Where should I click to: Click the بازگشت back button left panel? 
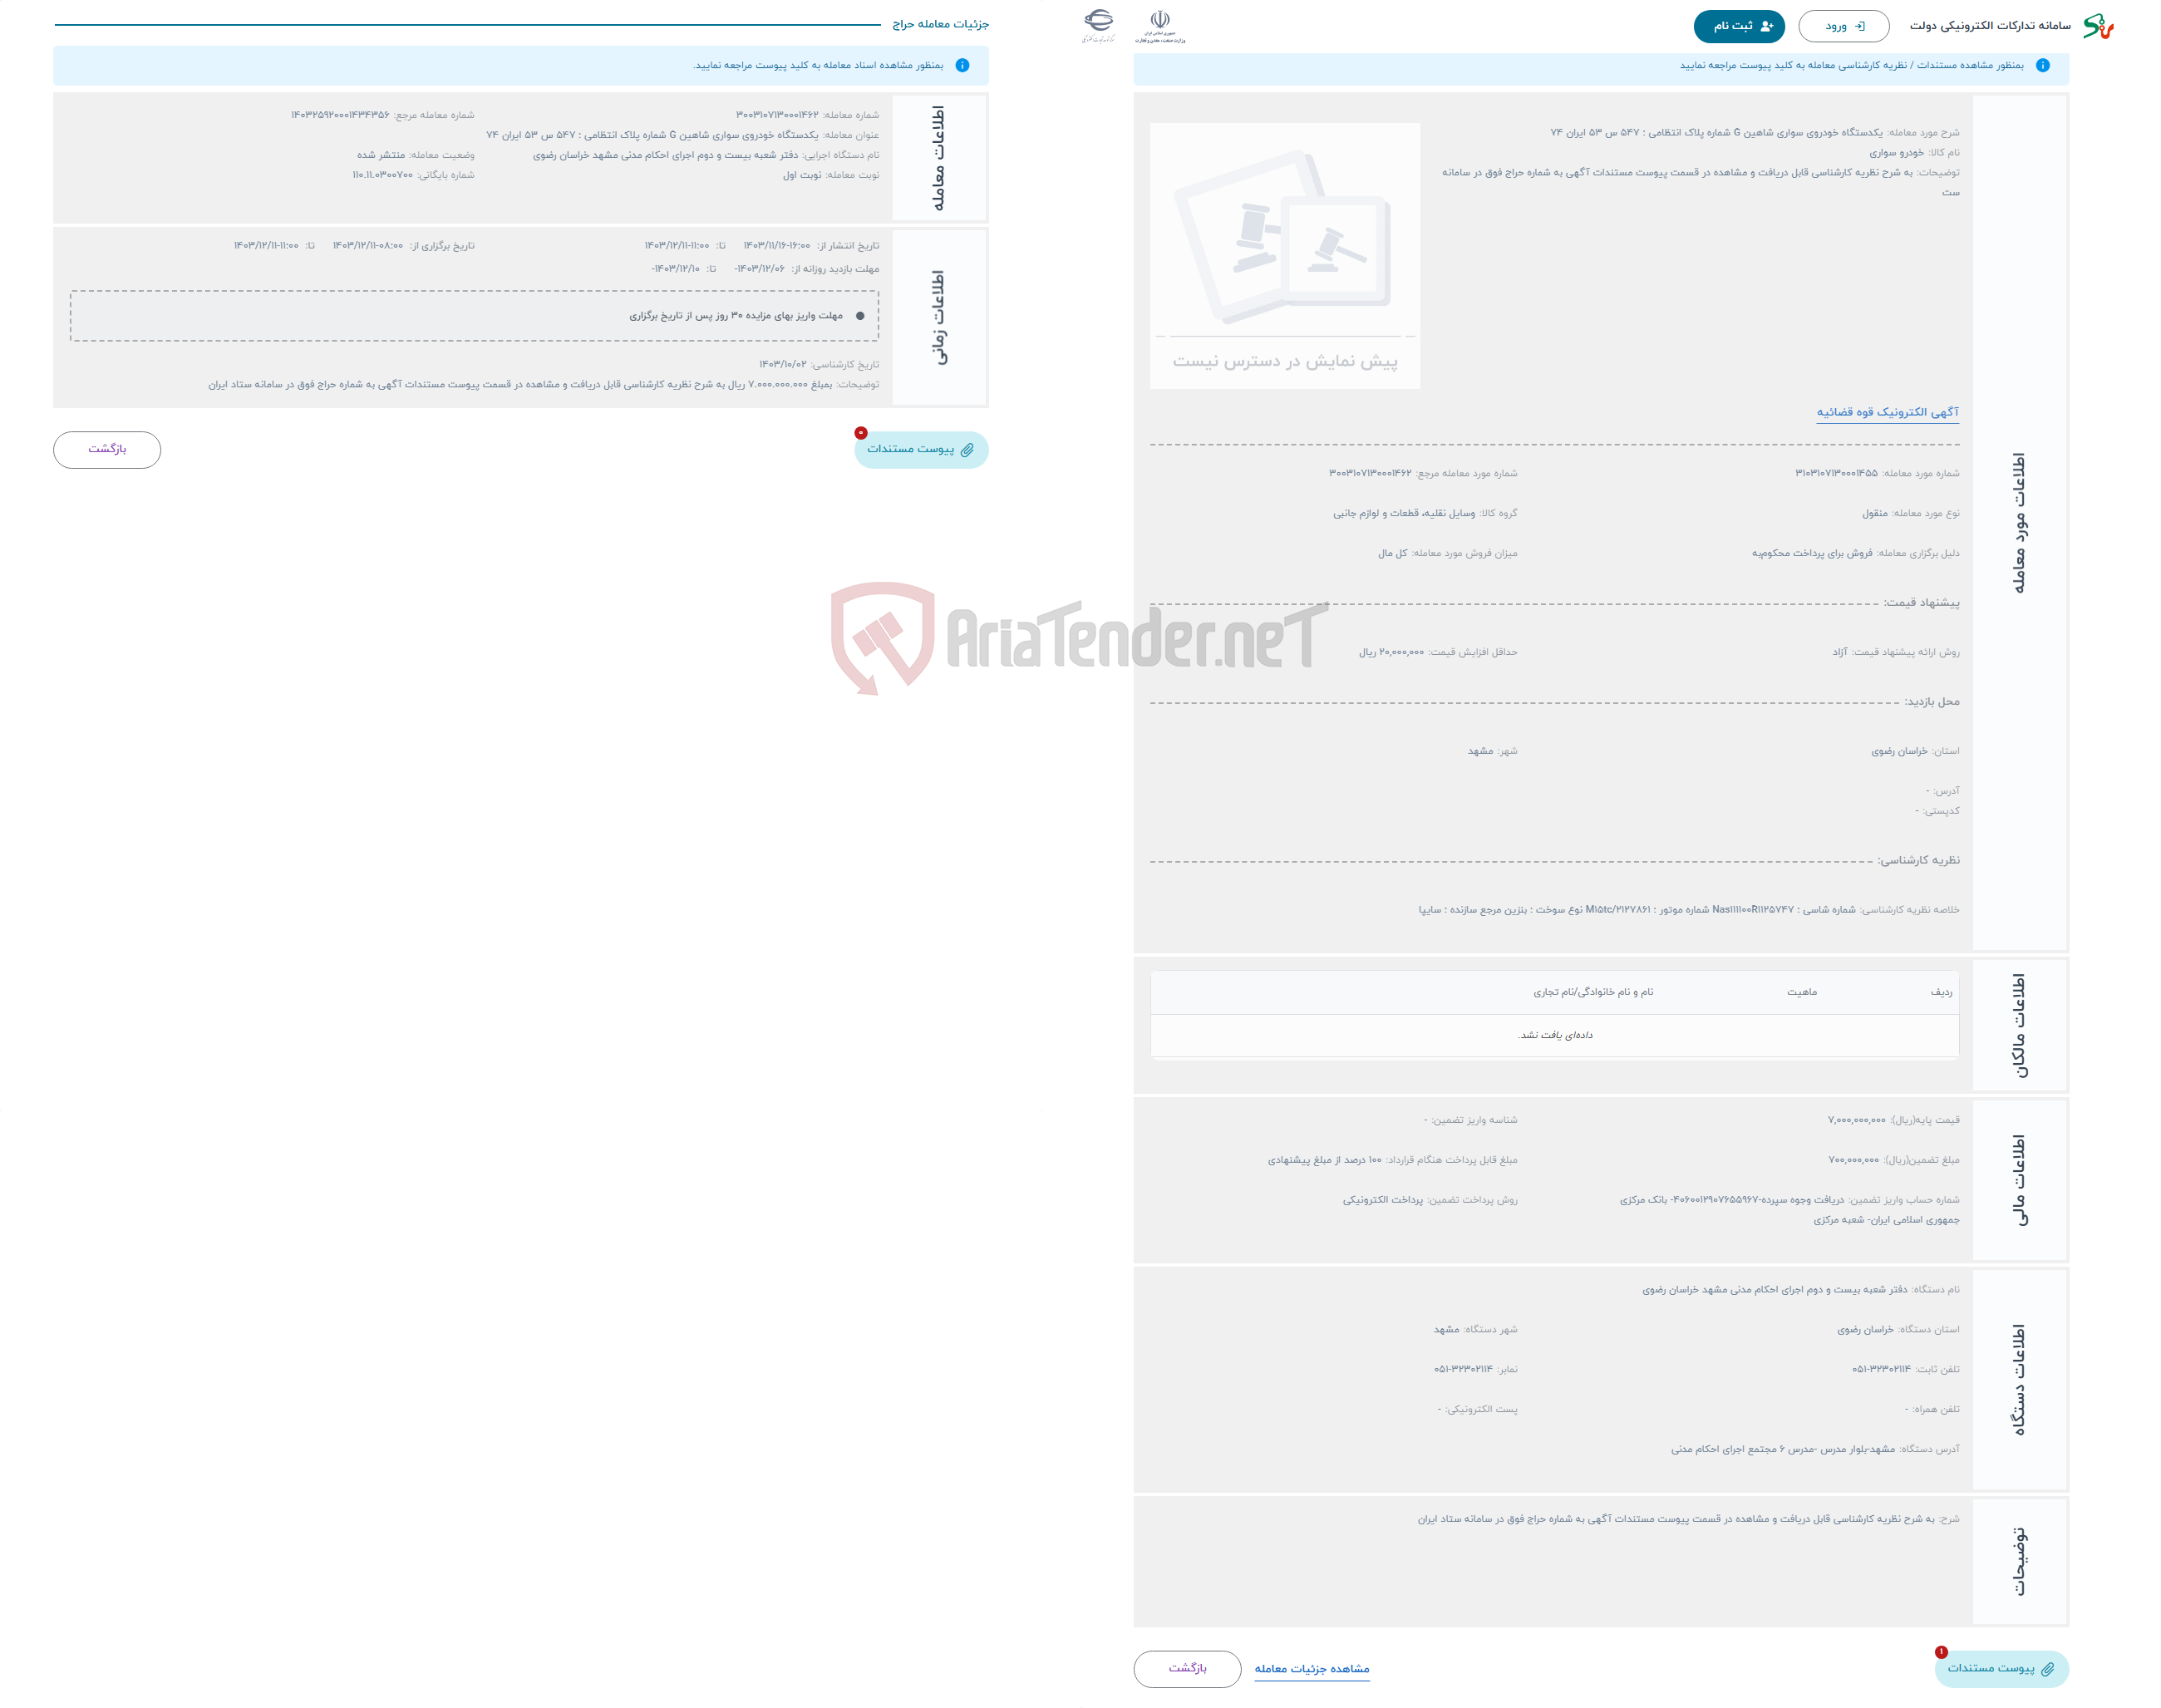click(109, 449)
